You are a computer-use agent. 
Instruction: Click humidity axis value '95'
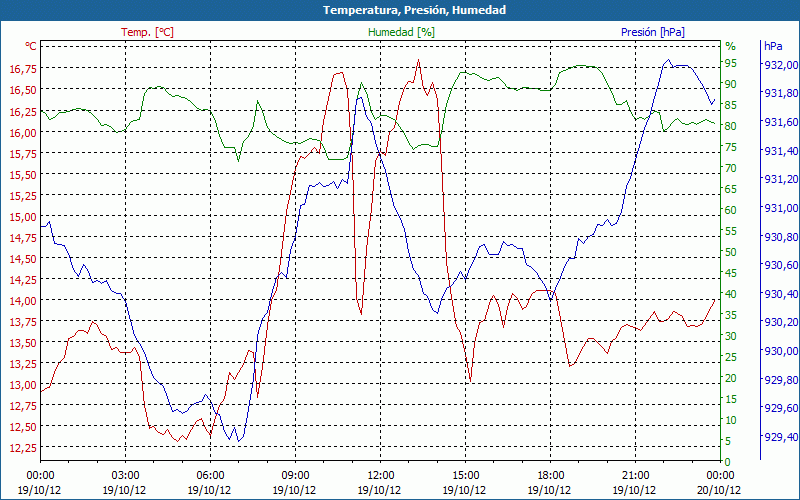[731, 63]
